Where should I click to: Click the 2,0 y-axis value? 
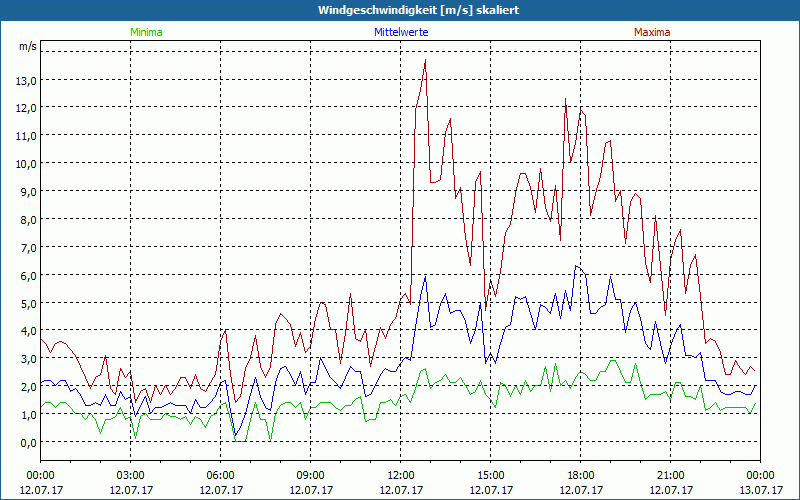pos(29,386)
